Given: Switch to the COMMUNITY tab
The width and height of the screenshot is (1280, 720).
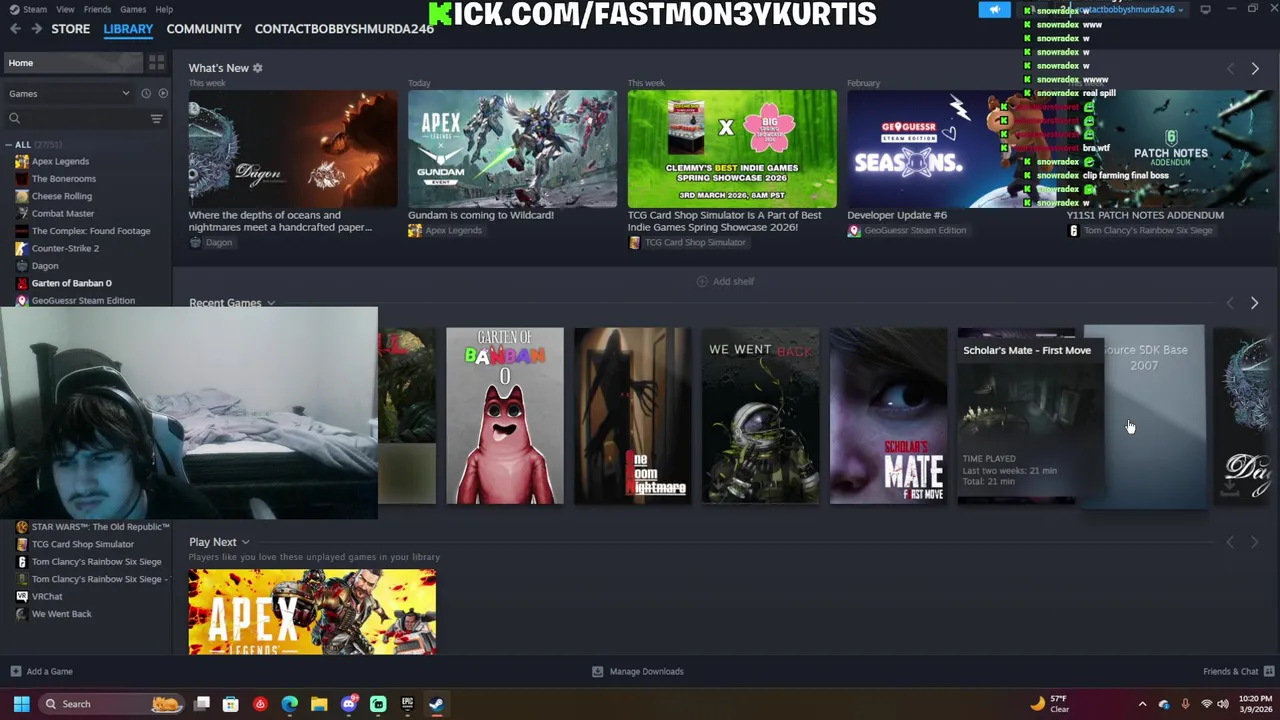Looking at the screenshot, I should [x=204, y=29].
